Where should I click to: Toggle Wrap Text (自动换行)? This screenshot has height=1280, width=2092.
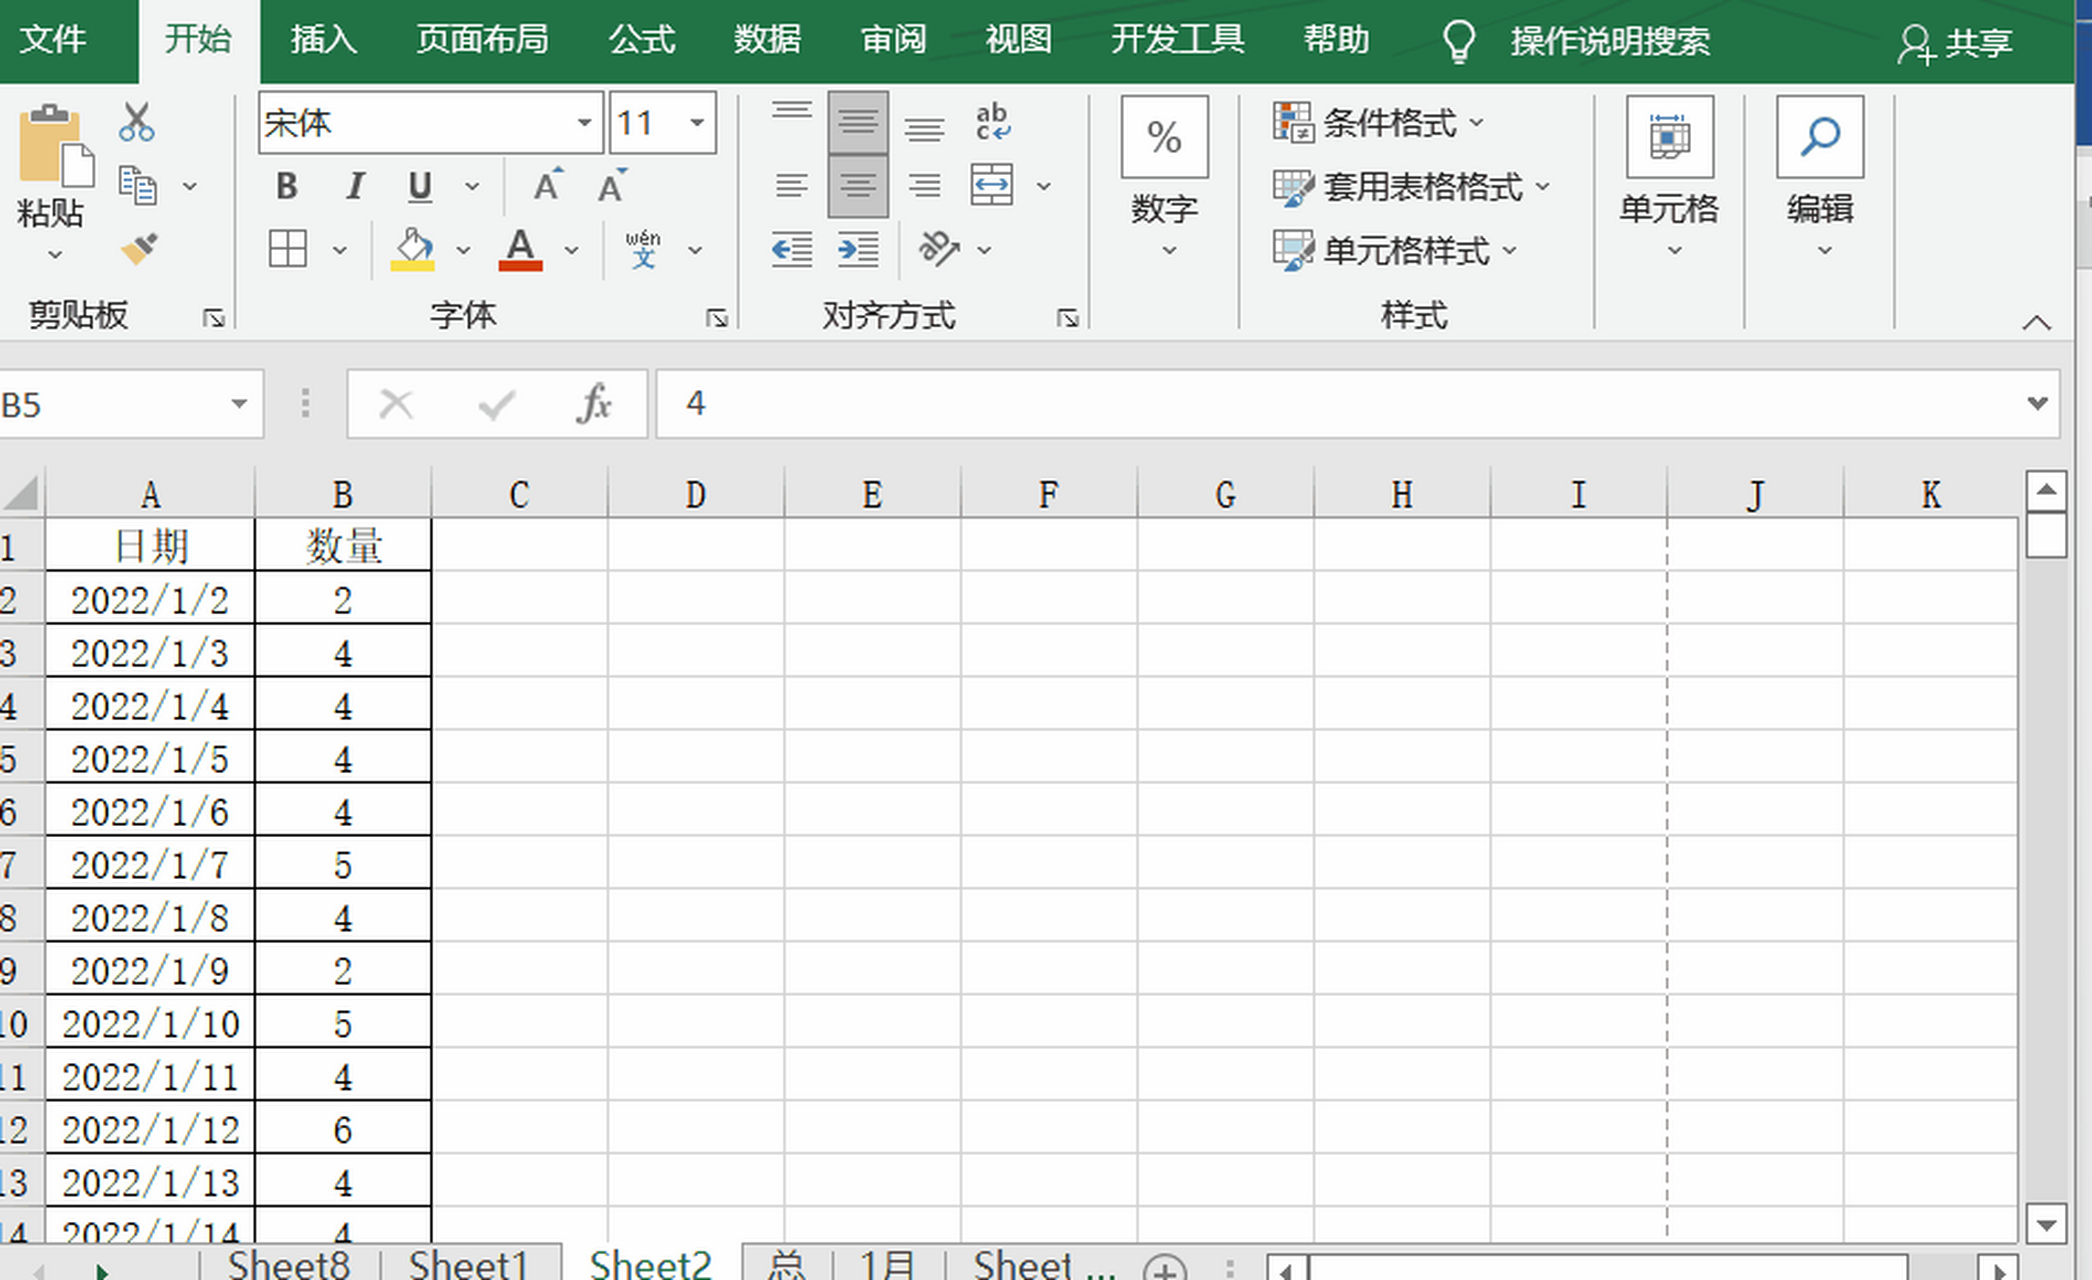pos(993,122)
